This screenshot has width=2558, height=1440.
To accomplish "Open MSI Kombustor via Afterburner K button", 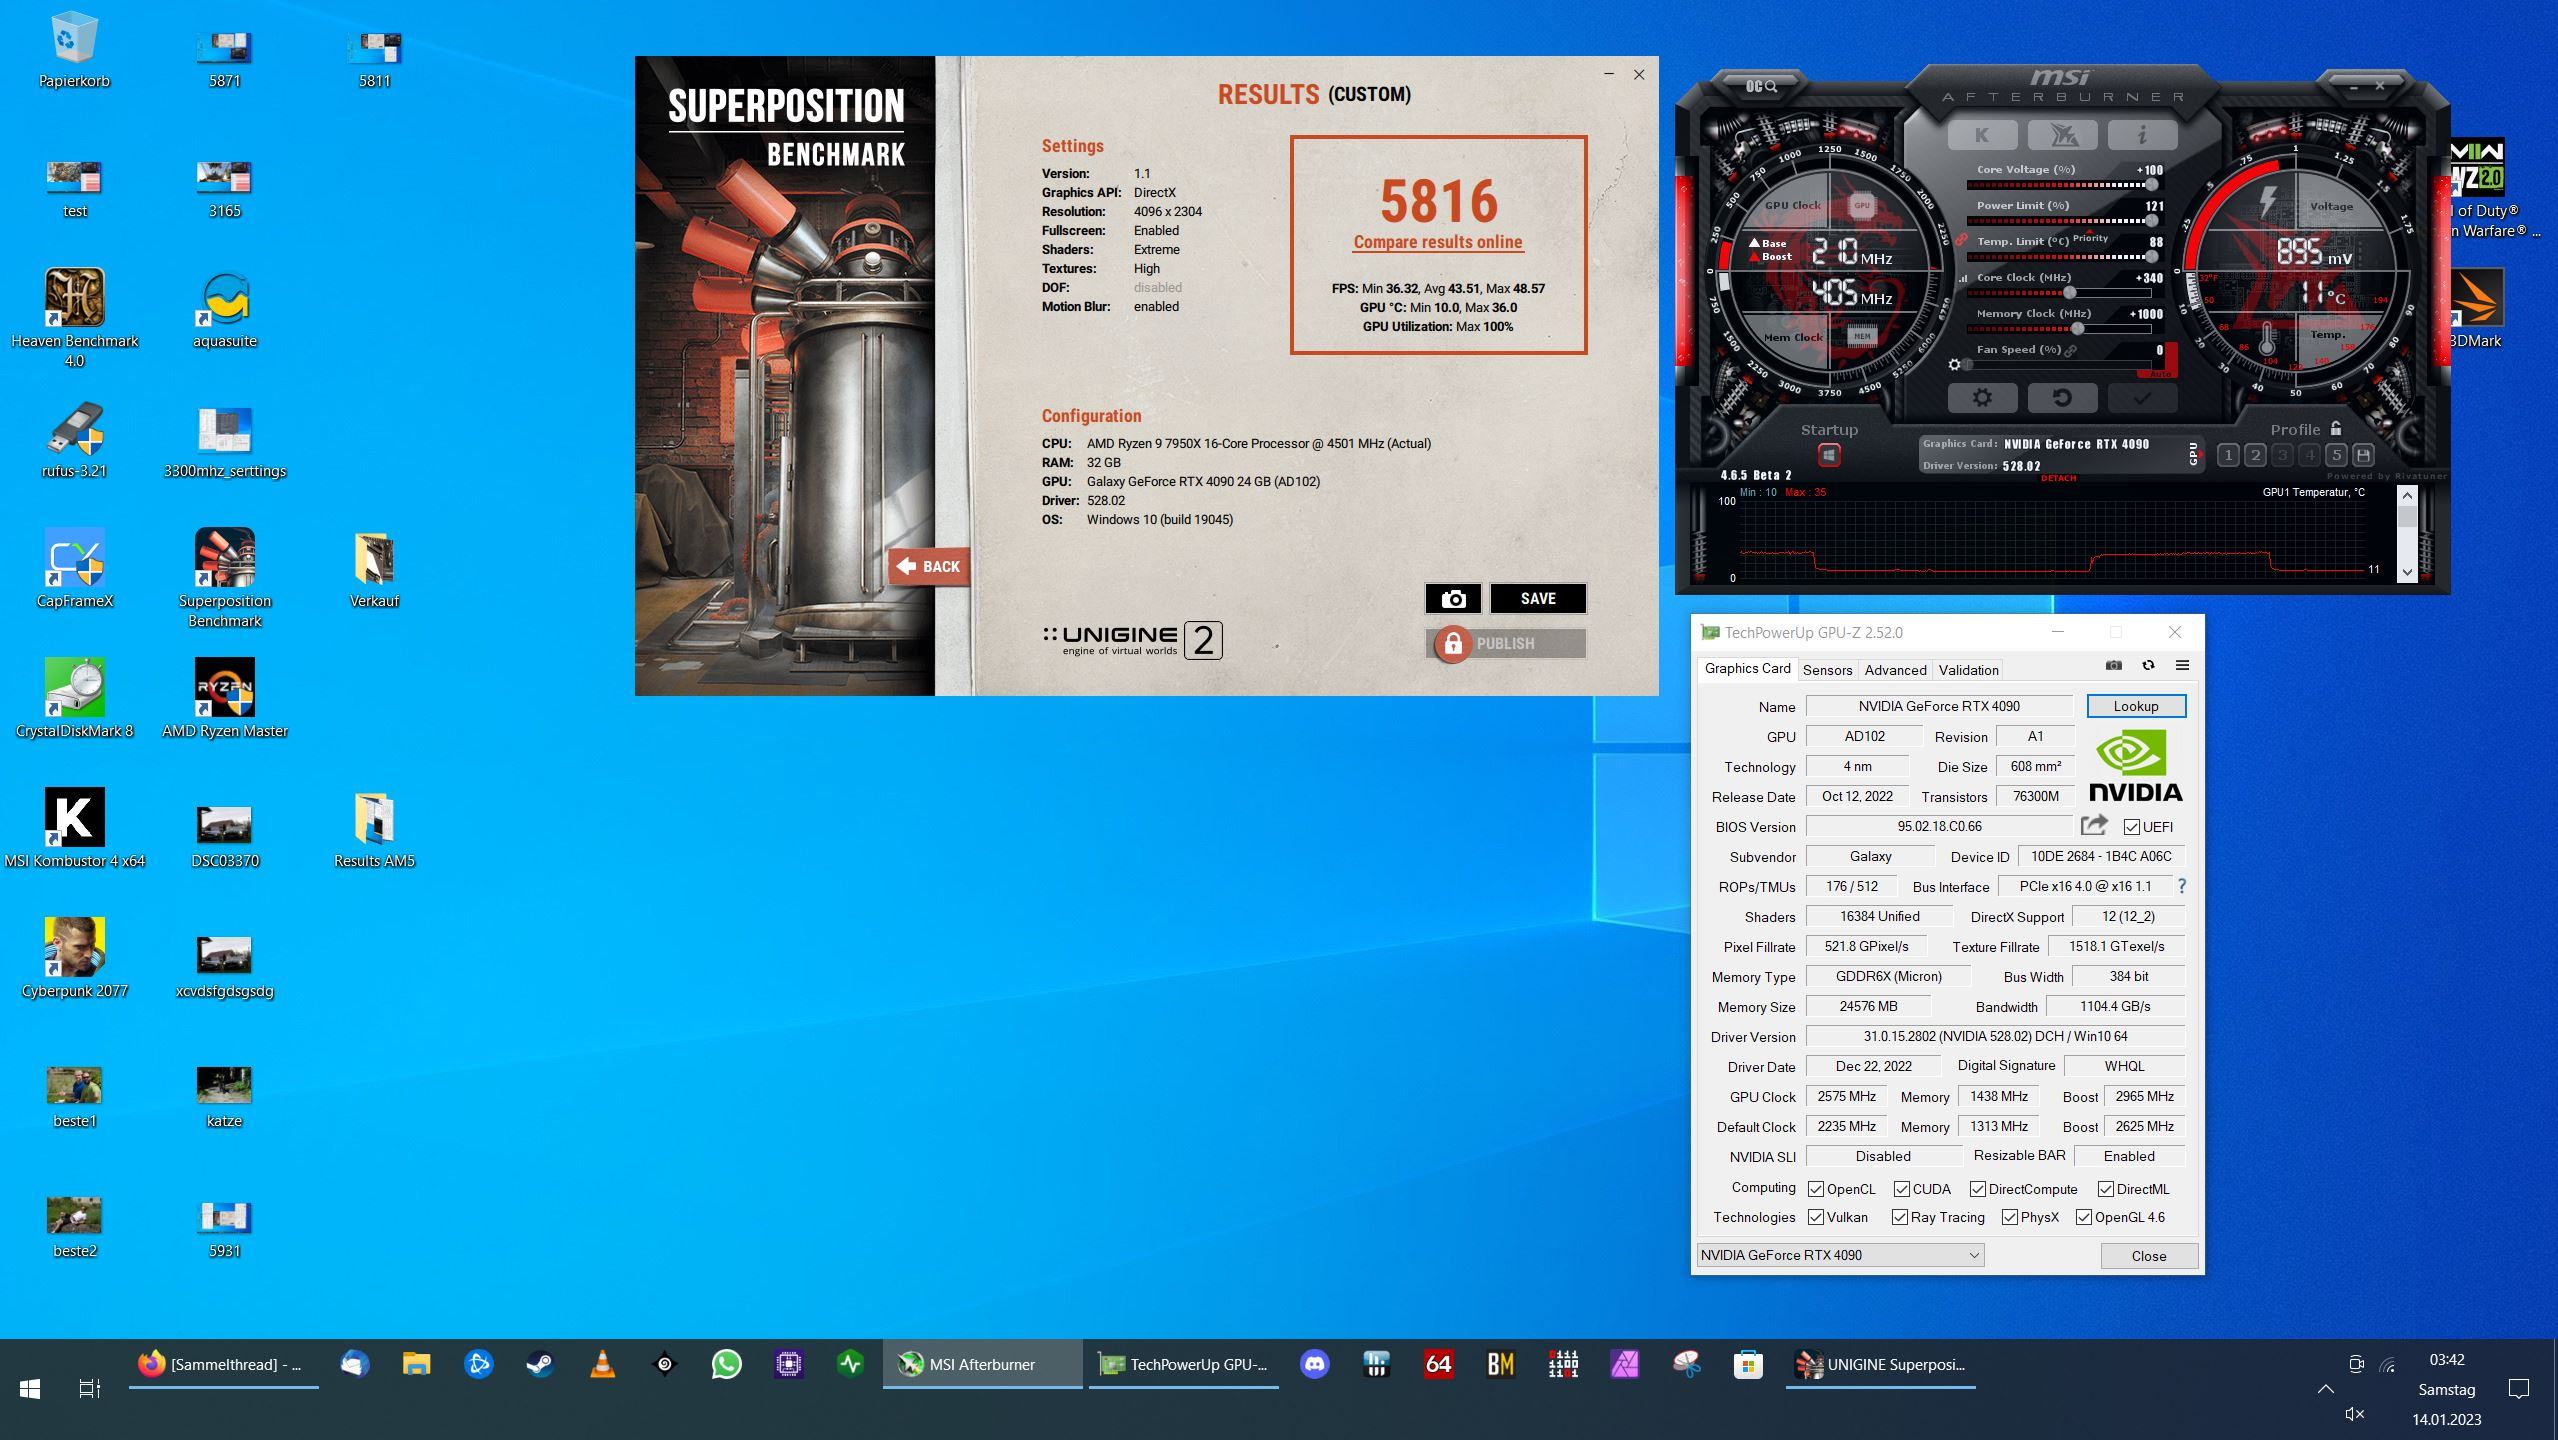I will tap(1982, 134).
